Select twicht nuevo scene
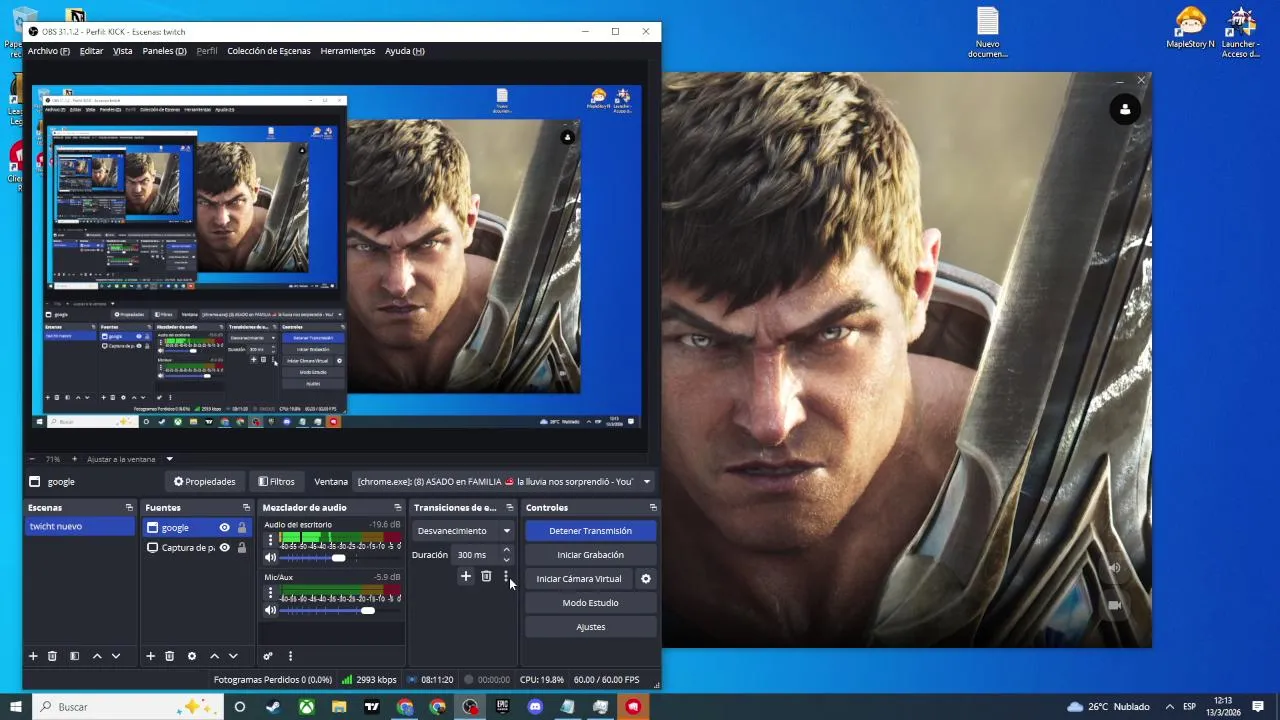The width and height of the screenshot is (1280, 720). click(80, 527)
